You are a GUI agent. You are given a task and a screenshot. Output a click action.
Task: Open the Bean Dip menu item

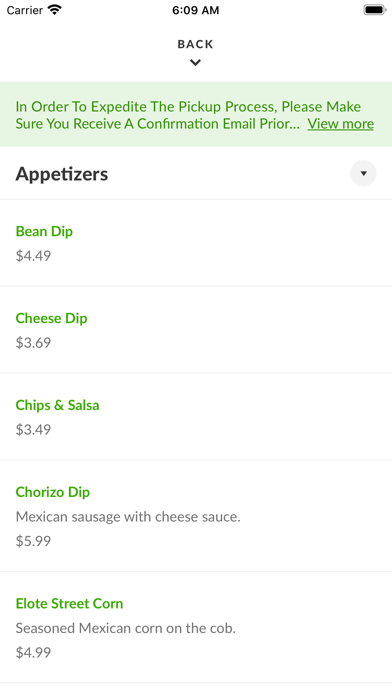coord(196,243)
